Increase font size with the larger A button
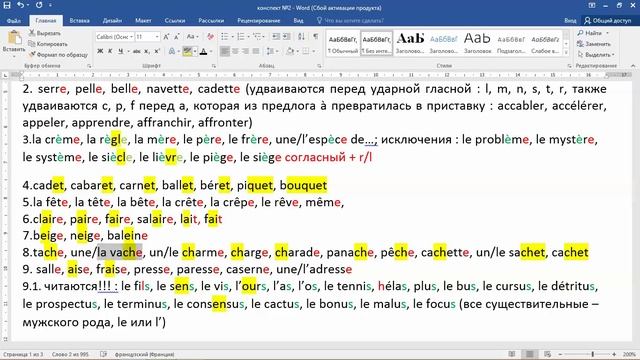 [166, 37]
